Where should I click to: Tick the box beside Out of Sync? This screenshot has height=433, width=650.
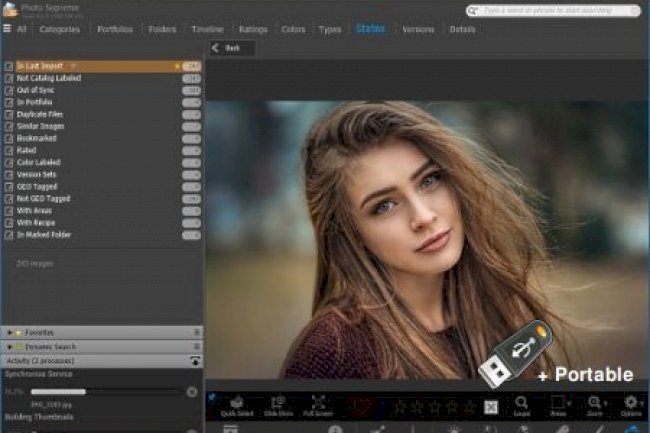[x=9, y=90]
